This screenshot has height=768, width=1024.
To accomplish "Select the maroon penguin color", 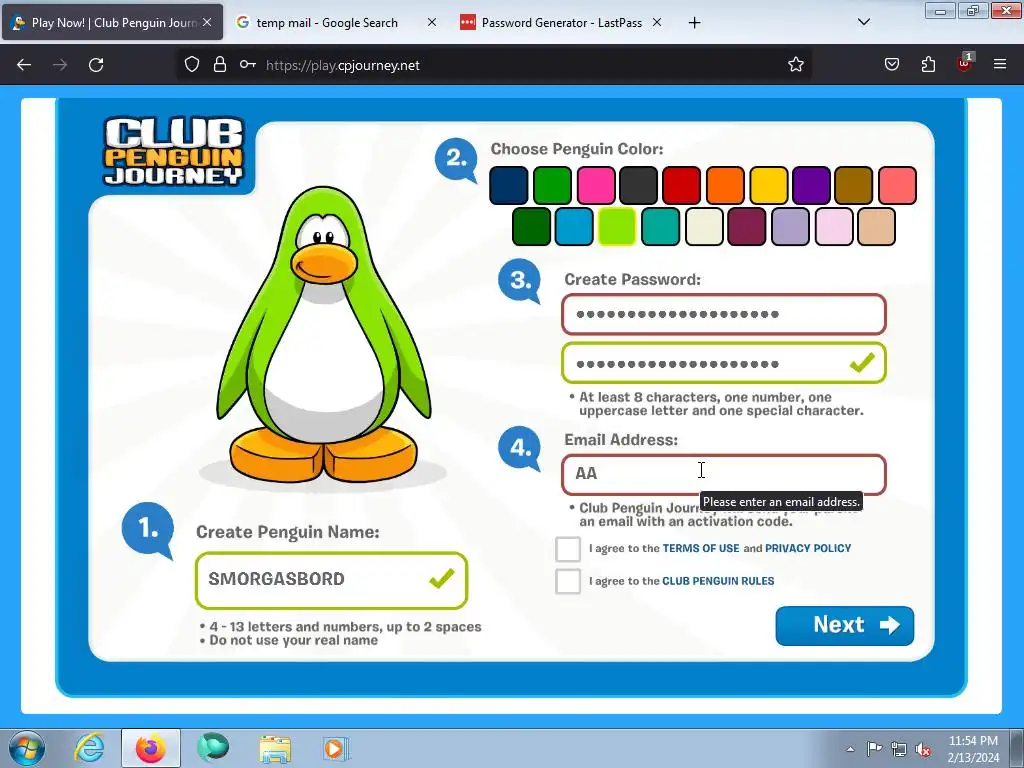I will click(746, 227).
